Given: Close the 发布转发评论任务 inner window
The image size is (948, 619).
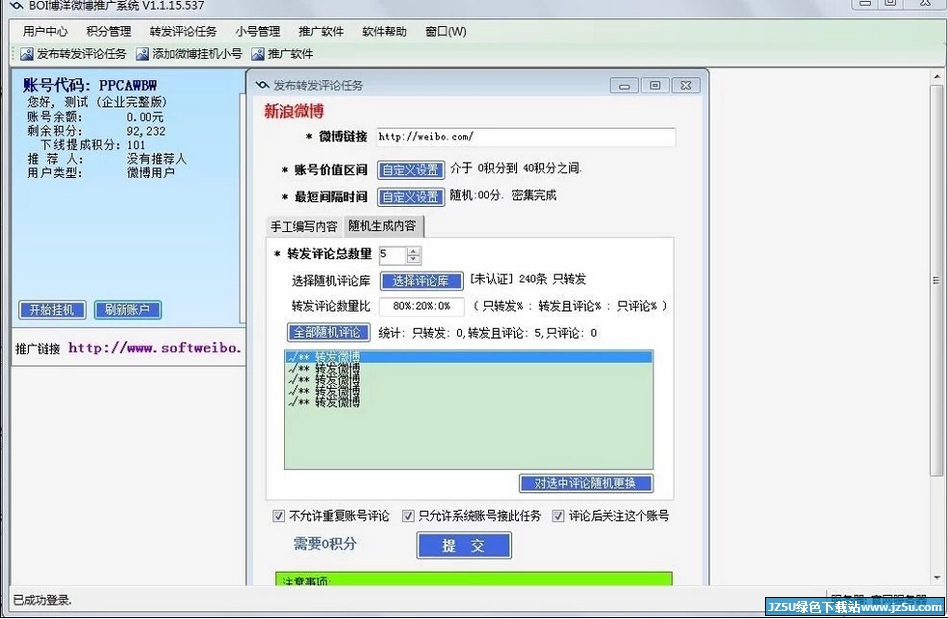Looking at the screenshot, I should click(x=686, y=85).
